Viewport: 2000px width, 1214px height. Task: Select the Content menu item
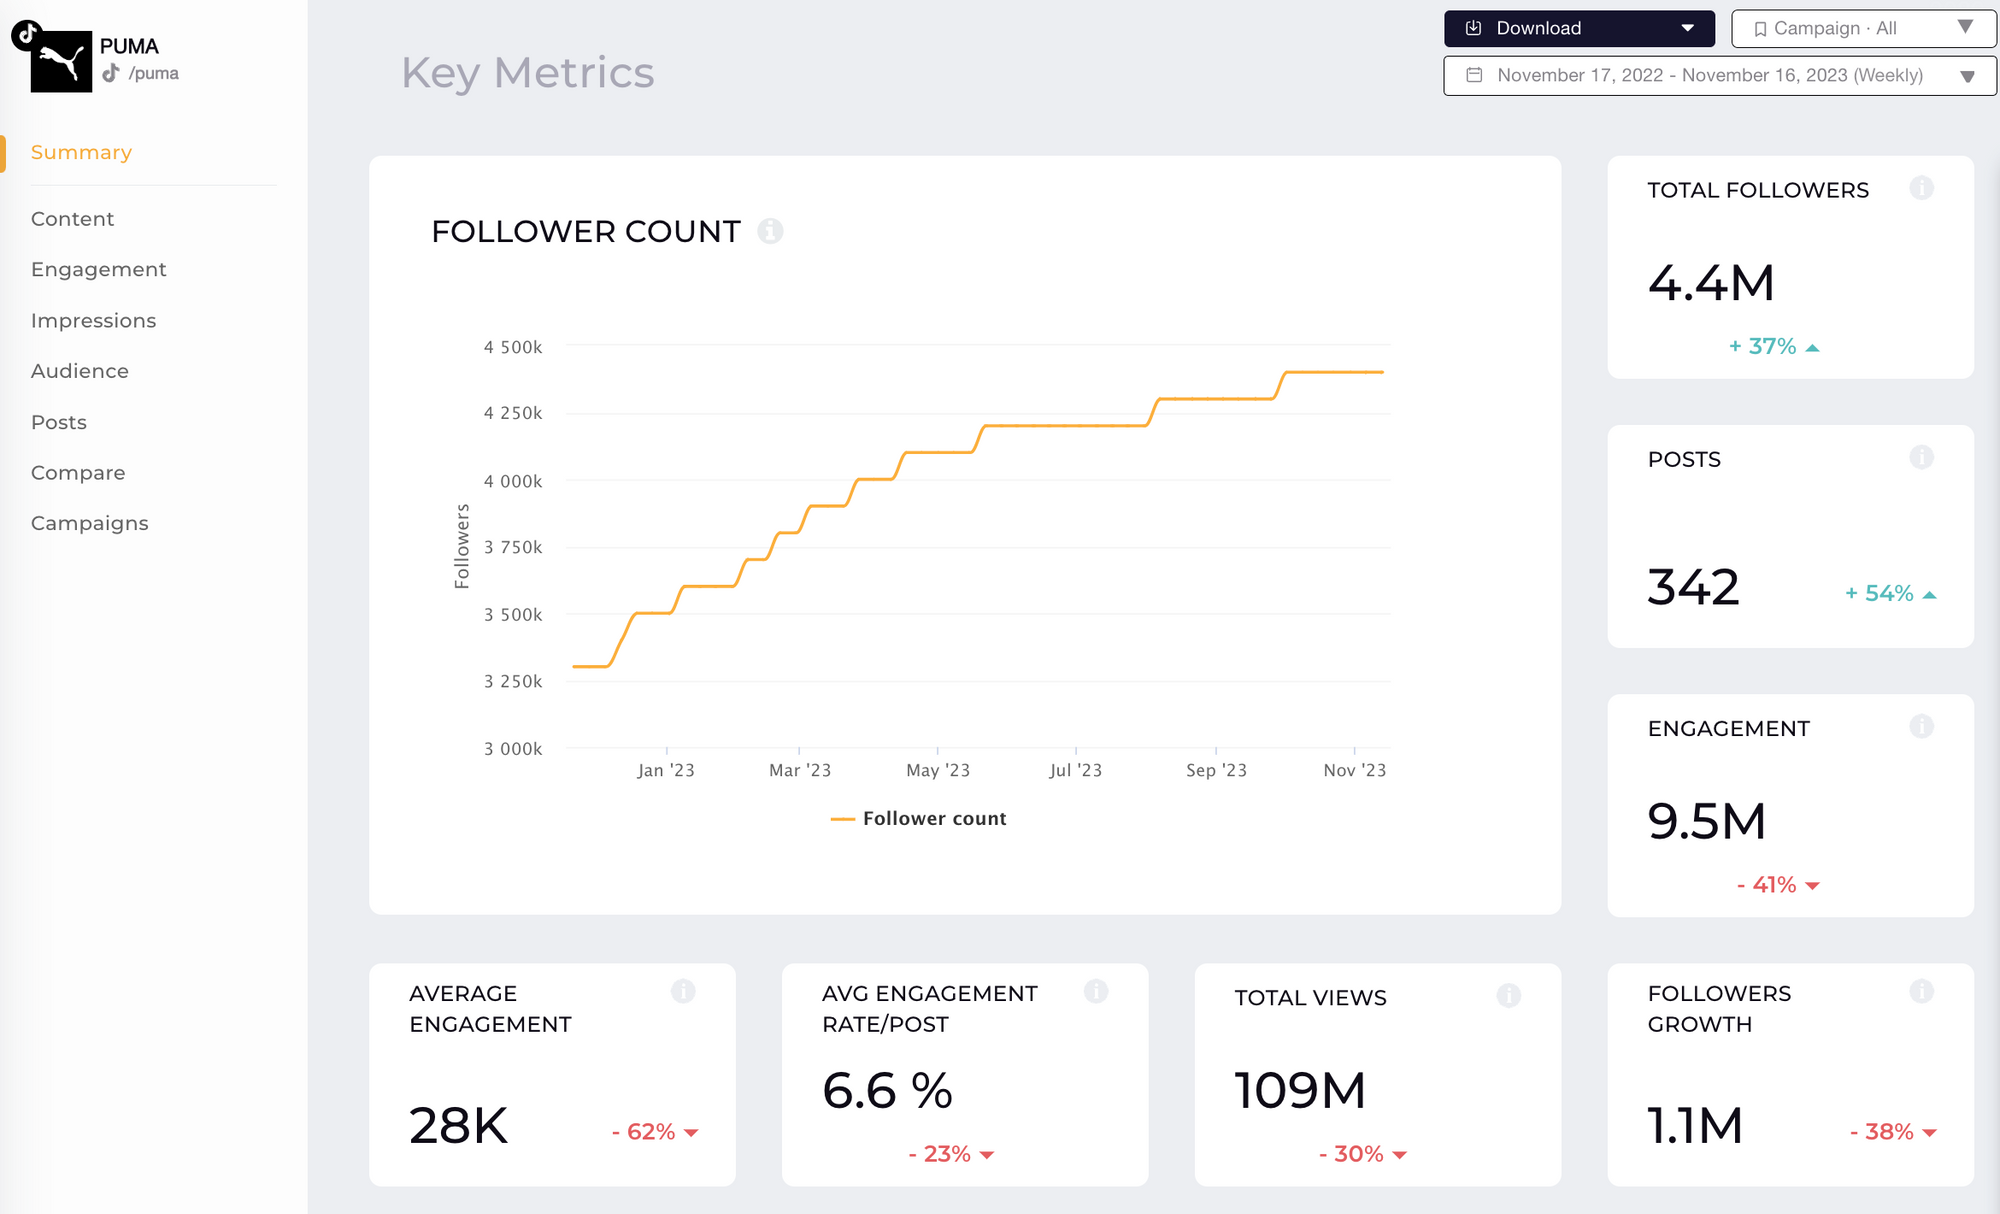[x=71, y=217]
